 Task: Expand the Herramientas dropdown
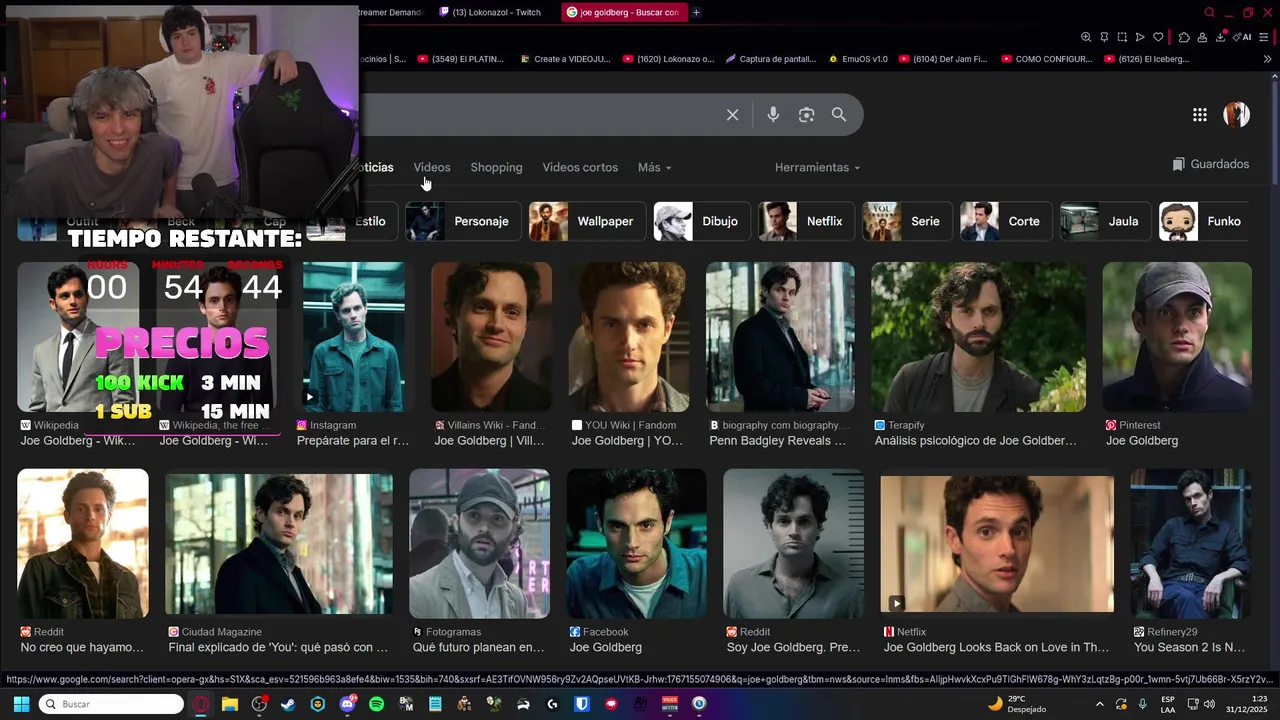click(817, 167)
